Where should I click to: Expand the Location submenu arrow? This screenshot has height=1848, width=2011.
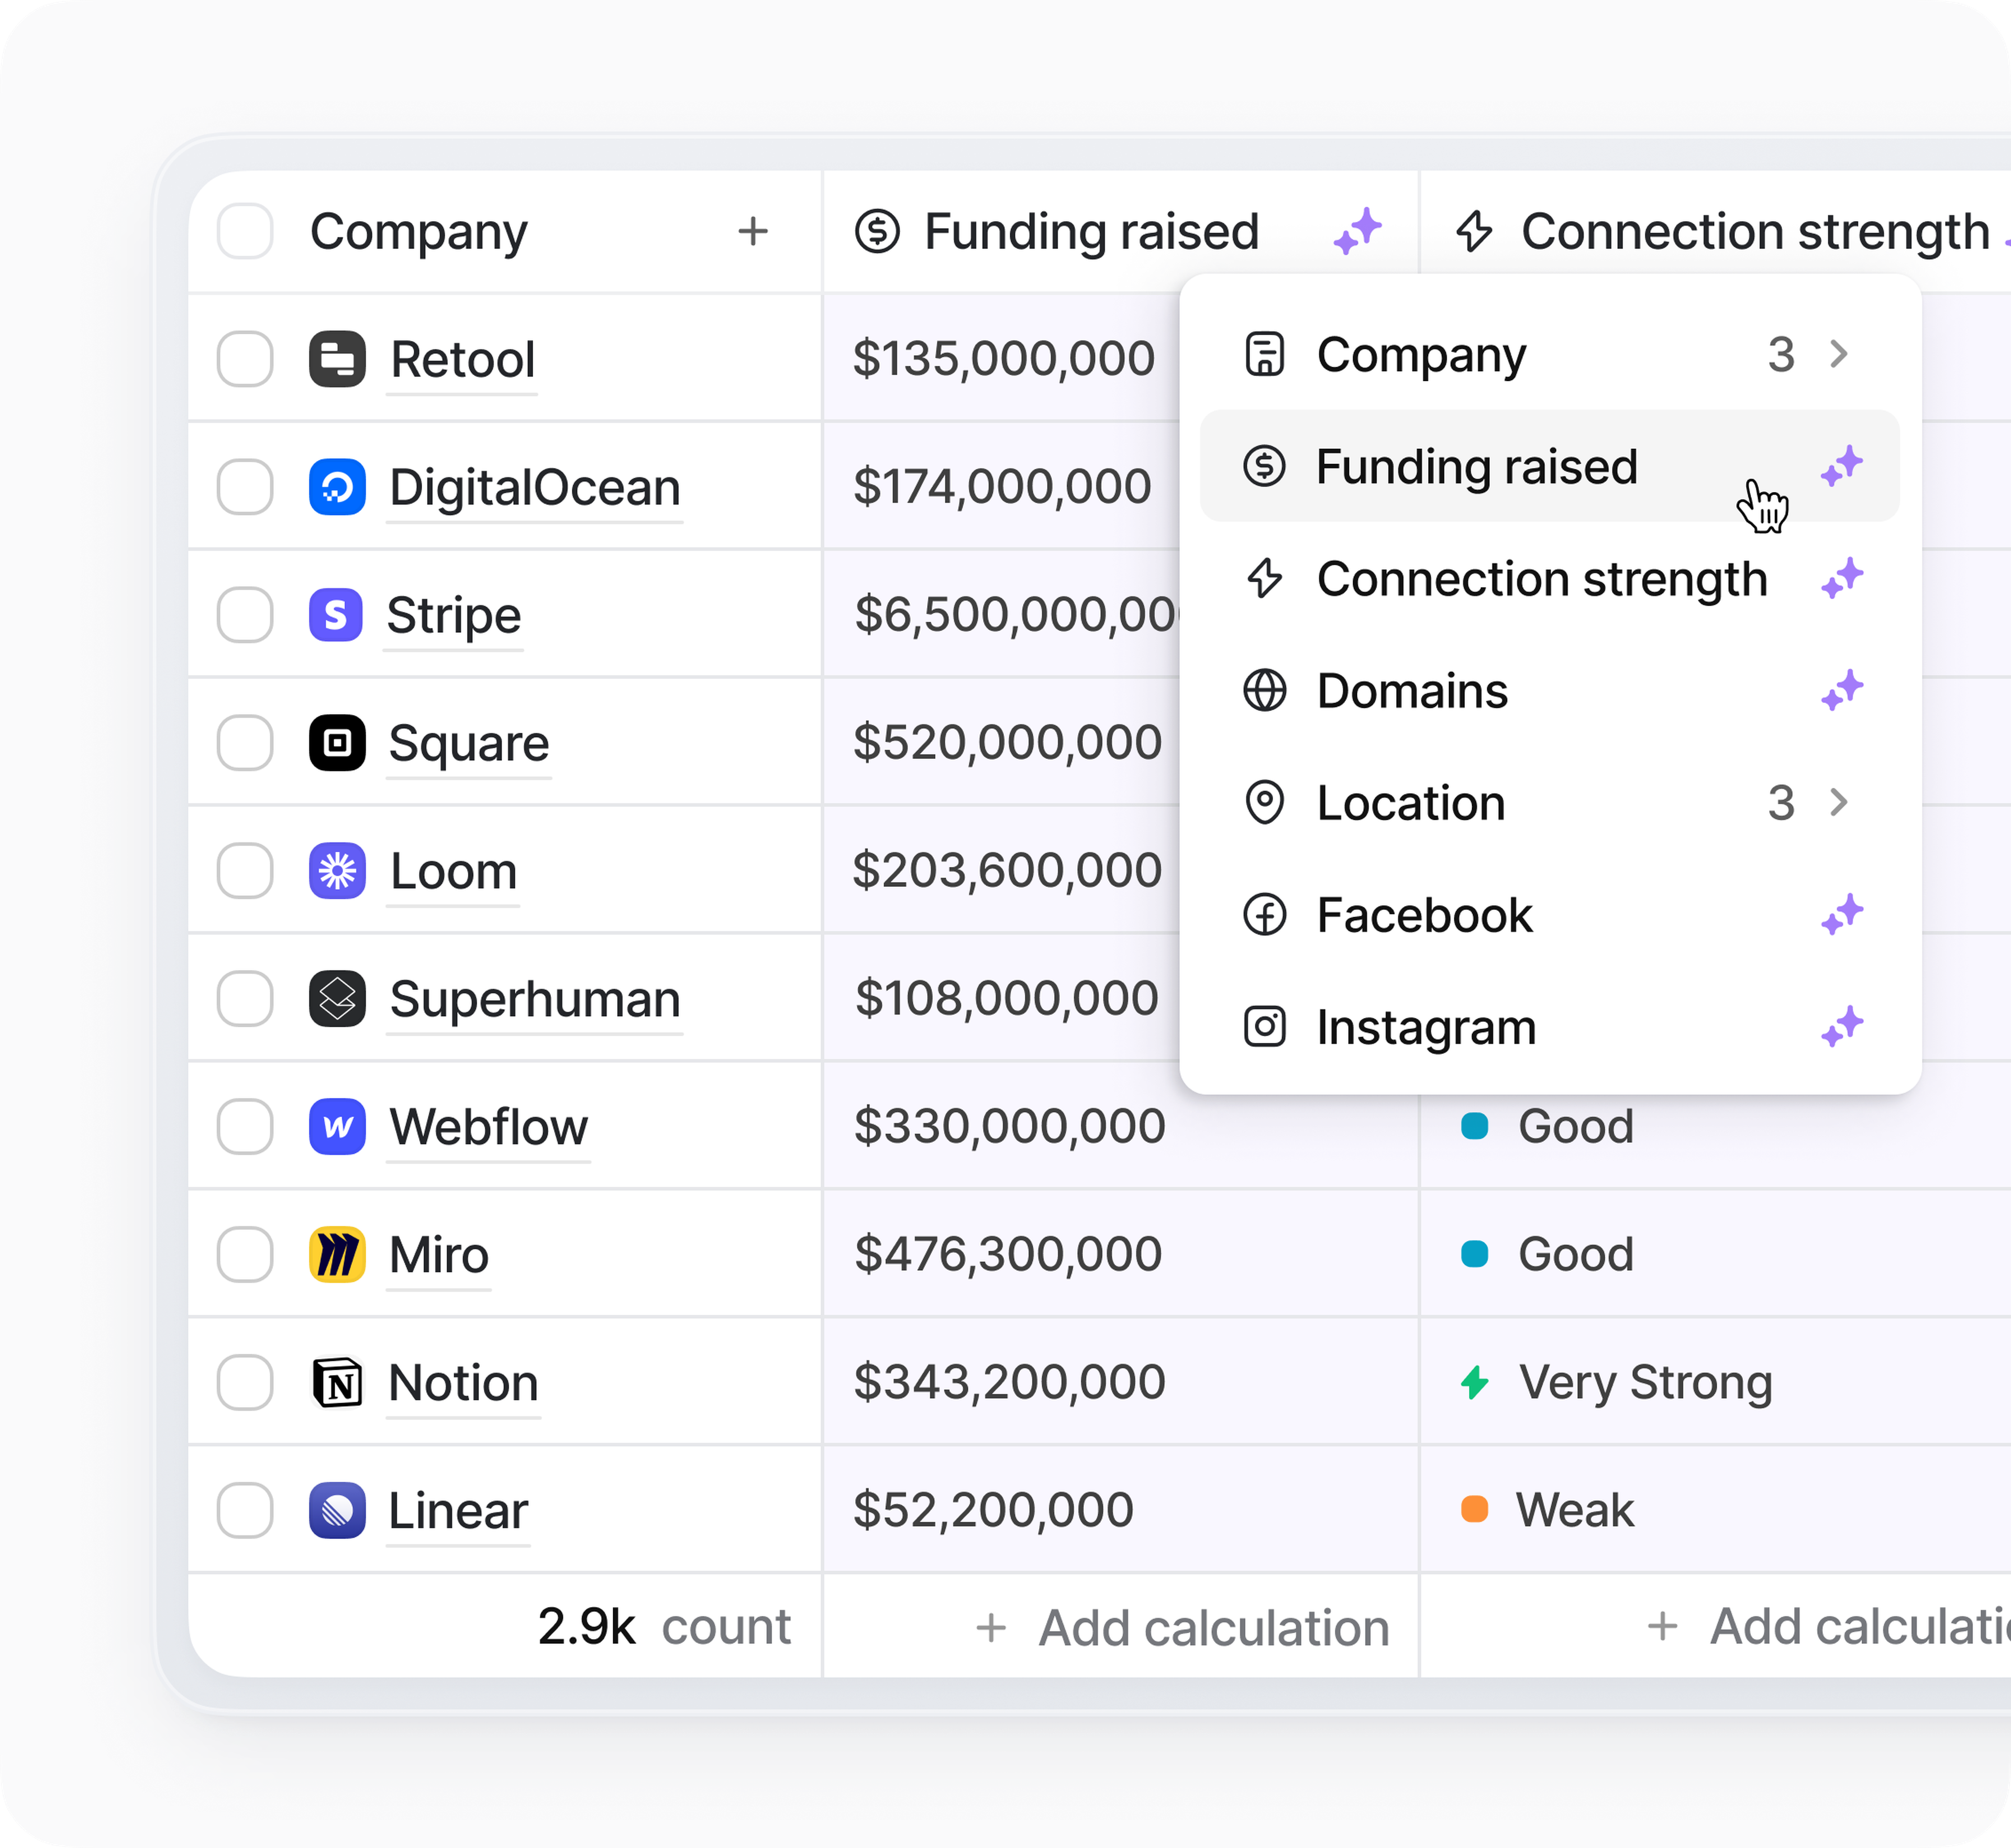[1838, 802]
